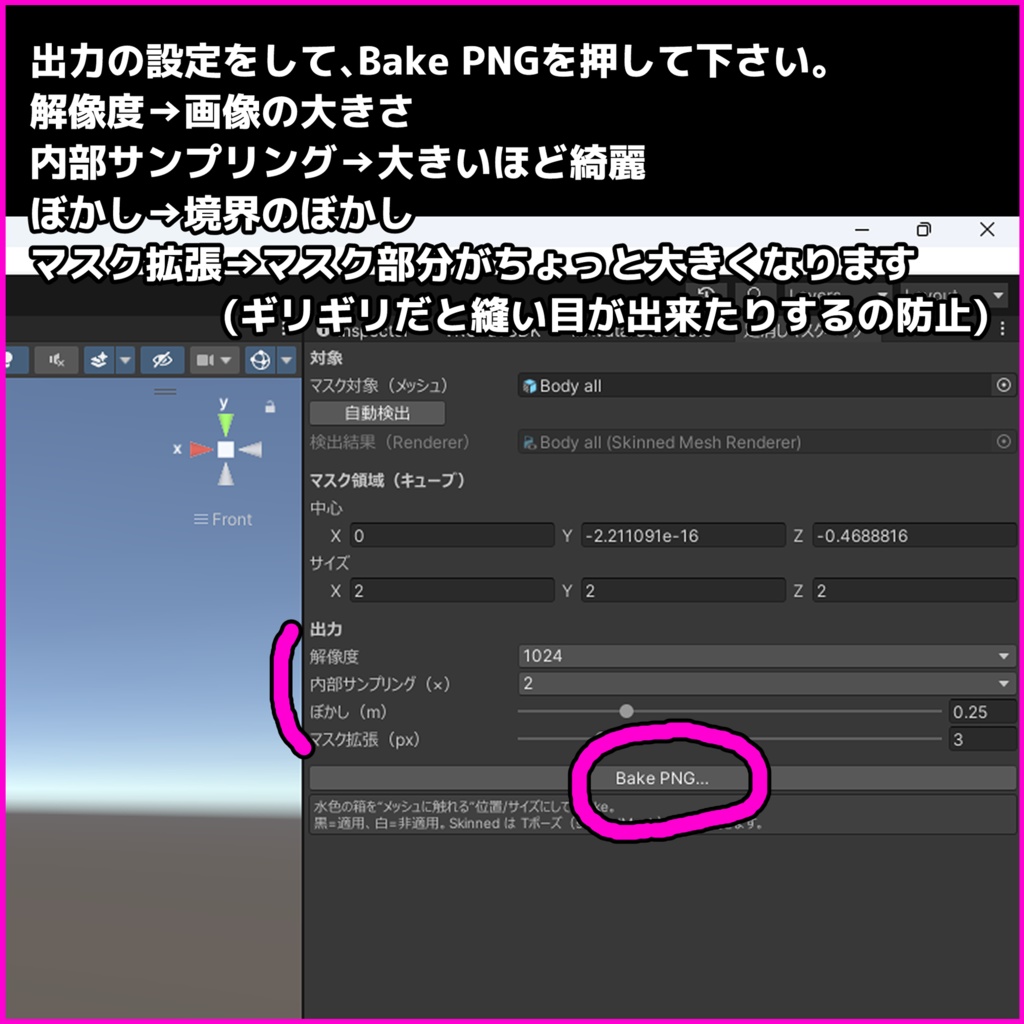1024x1024 pixels.
Task: Click the 中心 Y value field
Action: click(x=683, y=536)
